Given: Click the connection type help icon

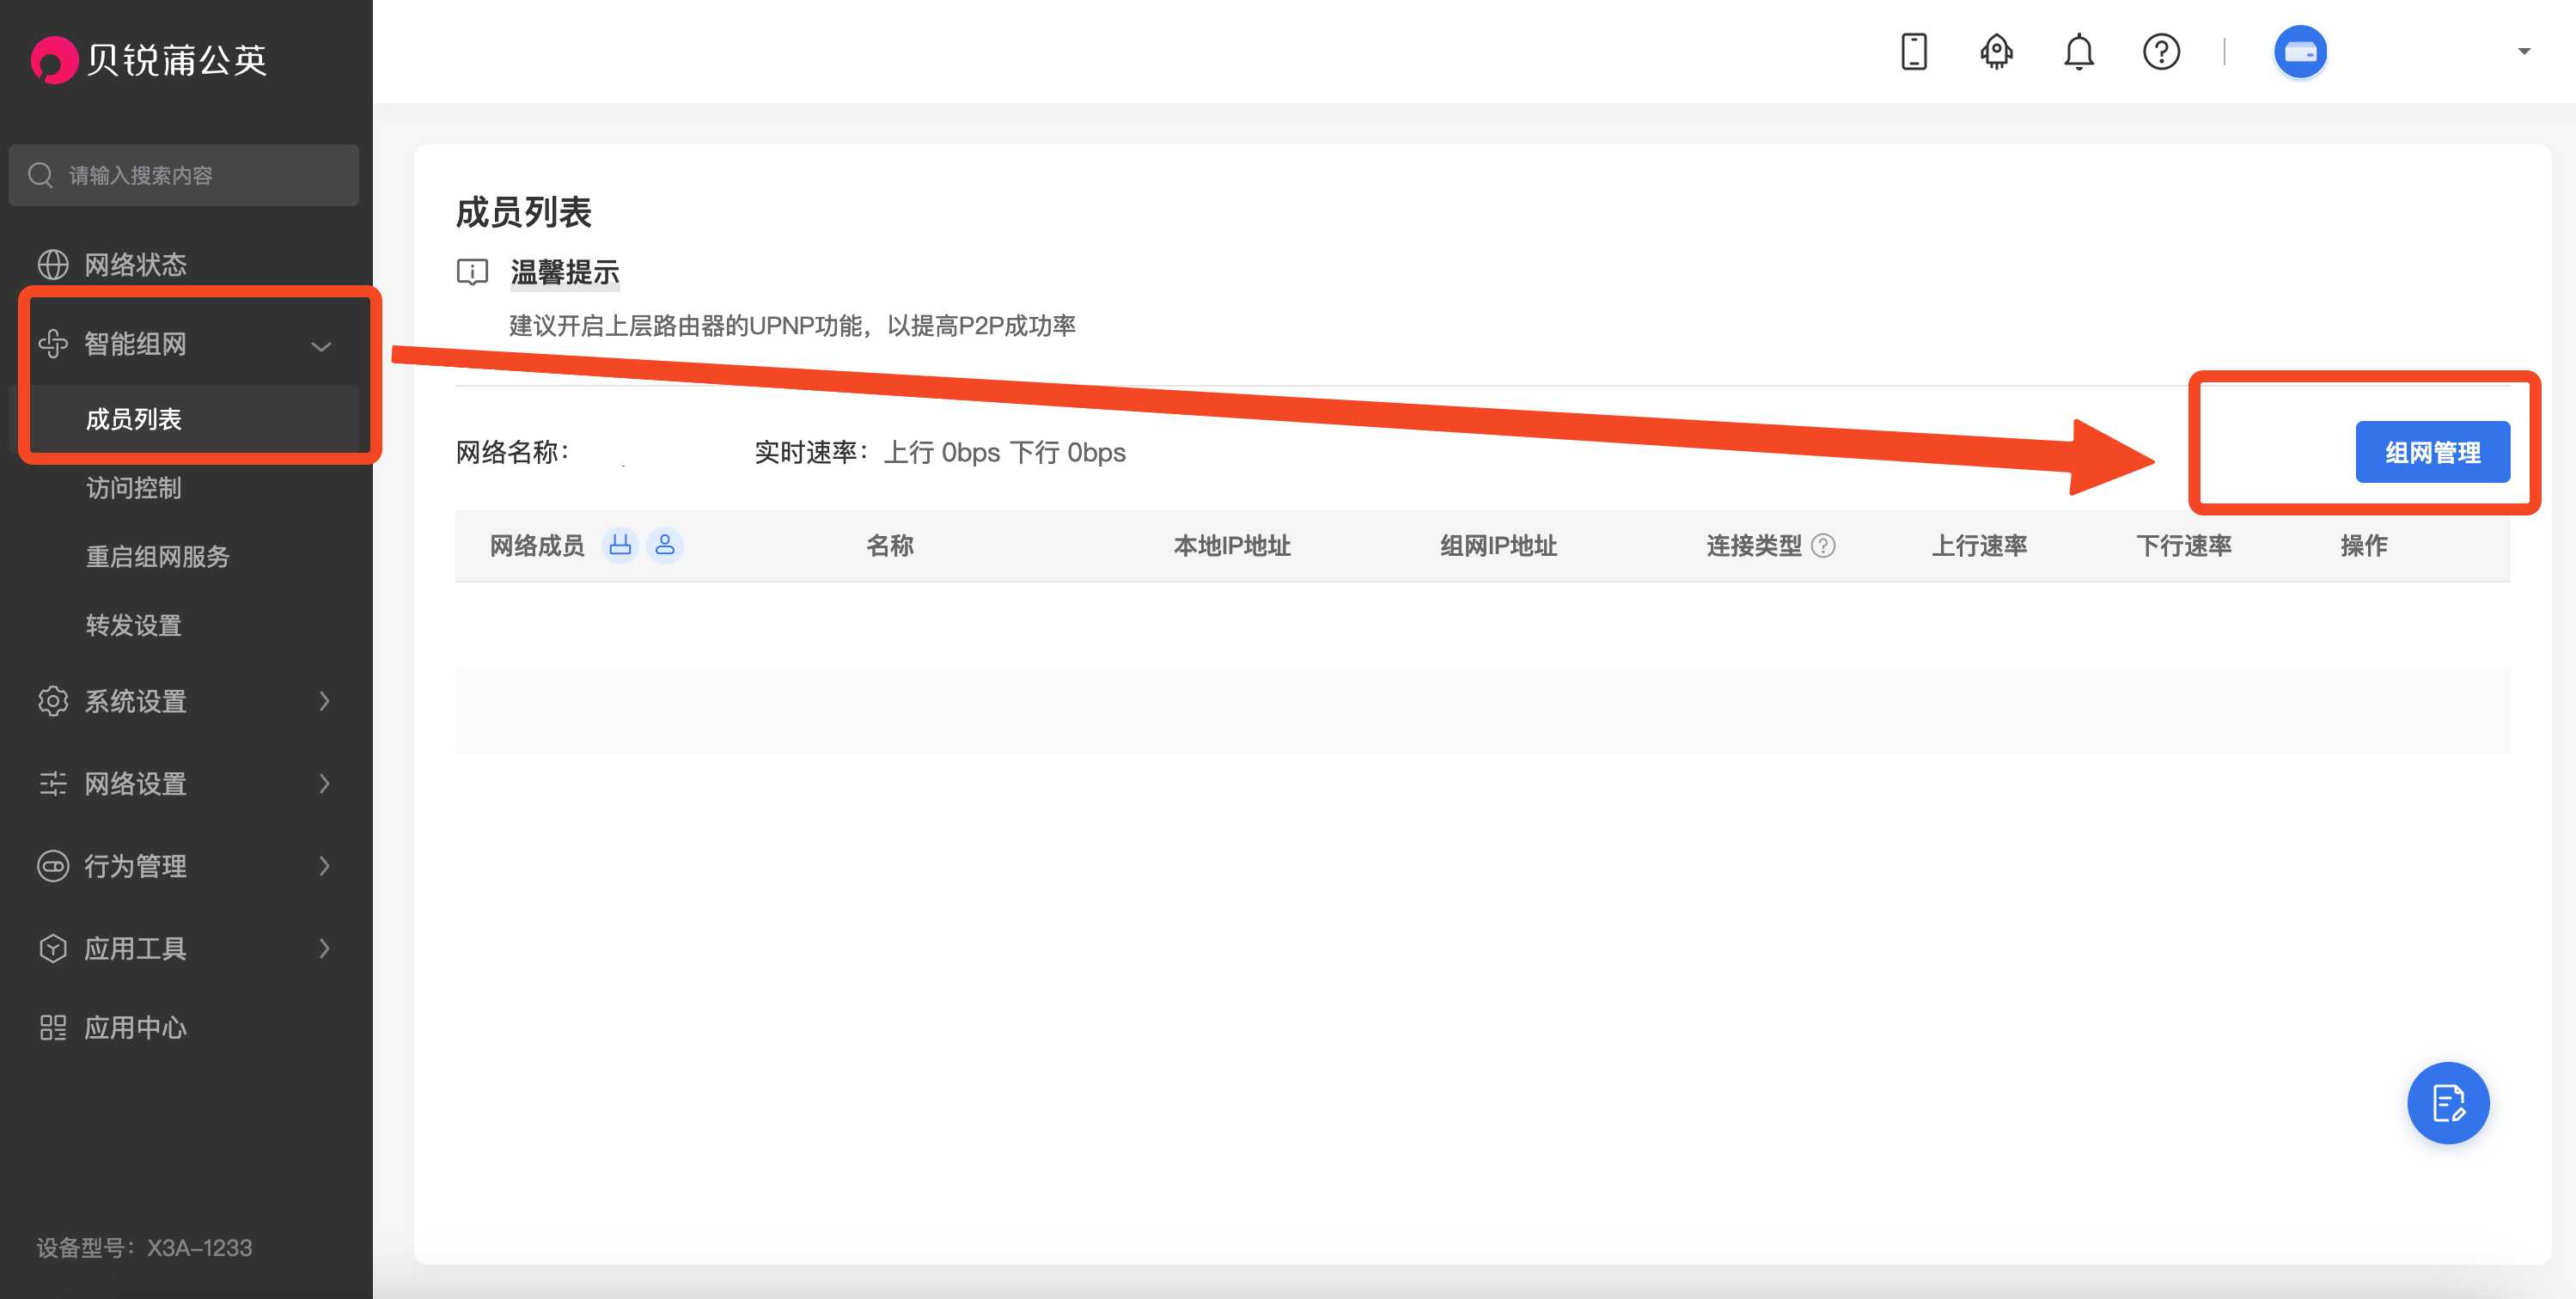Looking at the screenshot, I should (x=1823, y=545).
